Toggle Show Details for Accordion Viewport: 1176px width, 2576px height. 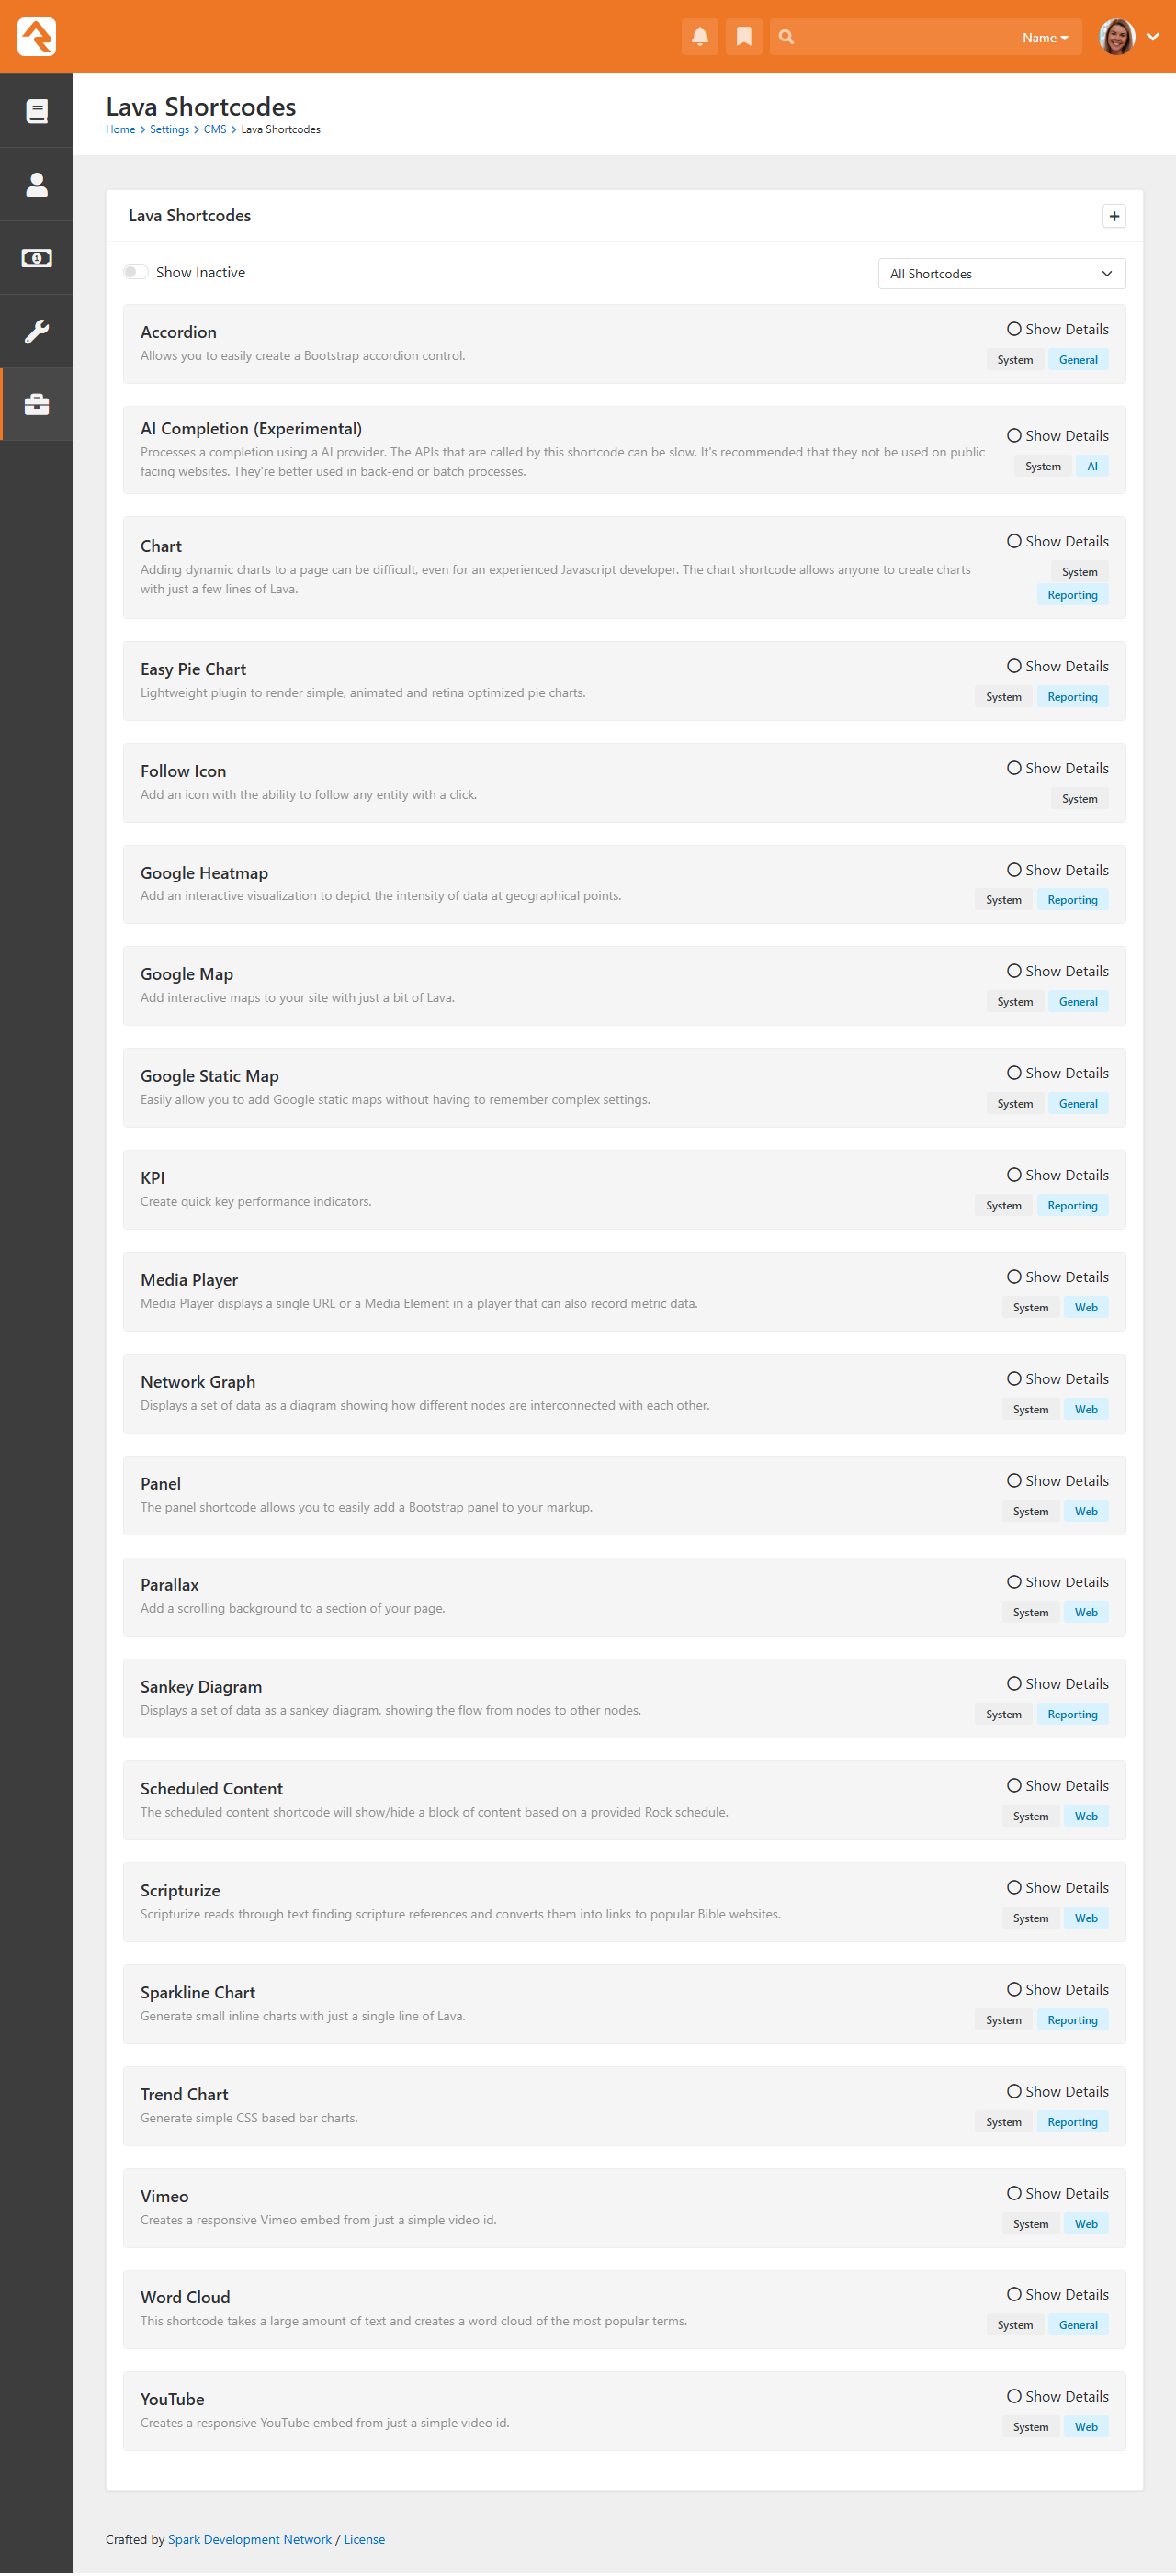(1057, 329)
